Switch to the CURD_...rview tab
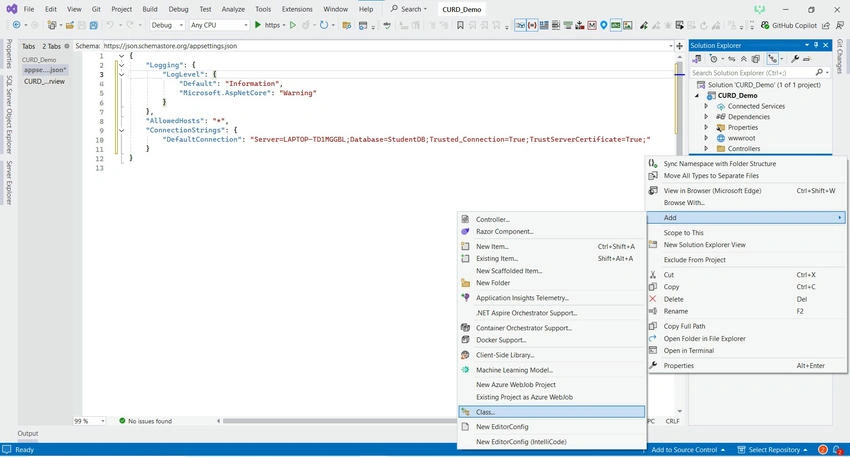Screen dimensions: 850x457 click(x=44, y=81)
